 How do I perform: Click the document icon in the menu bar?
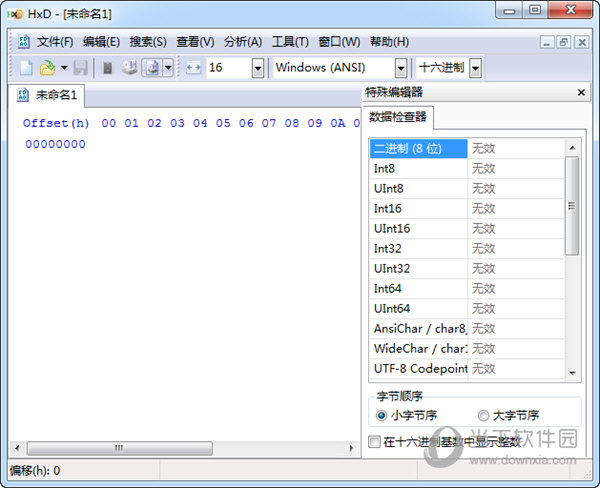tap(23, 41)
